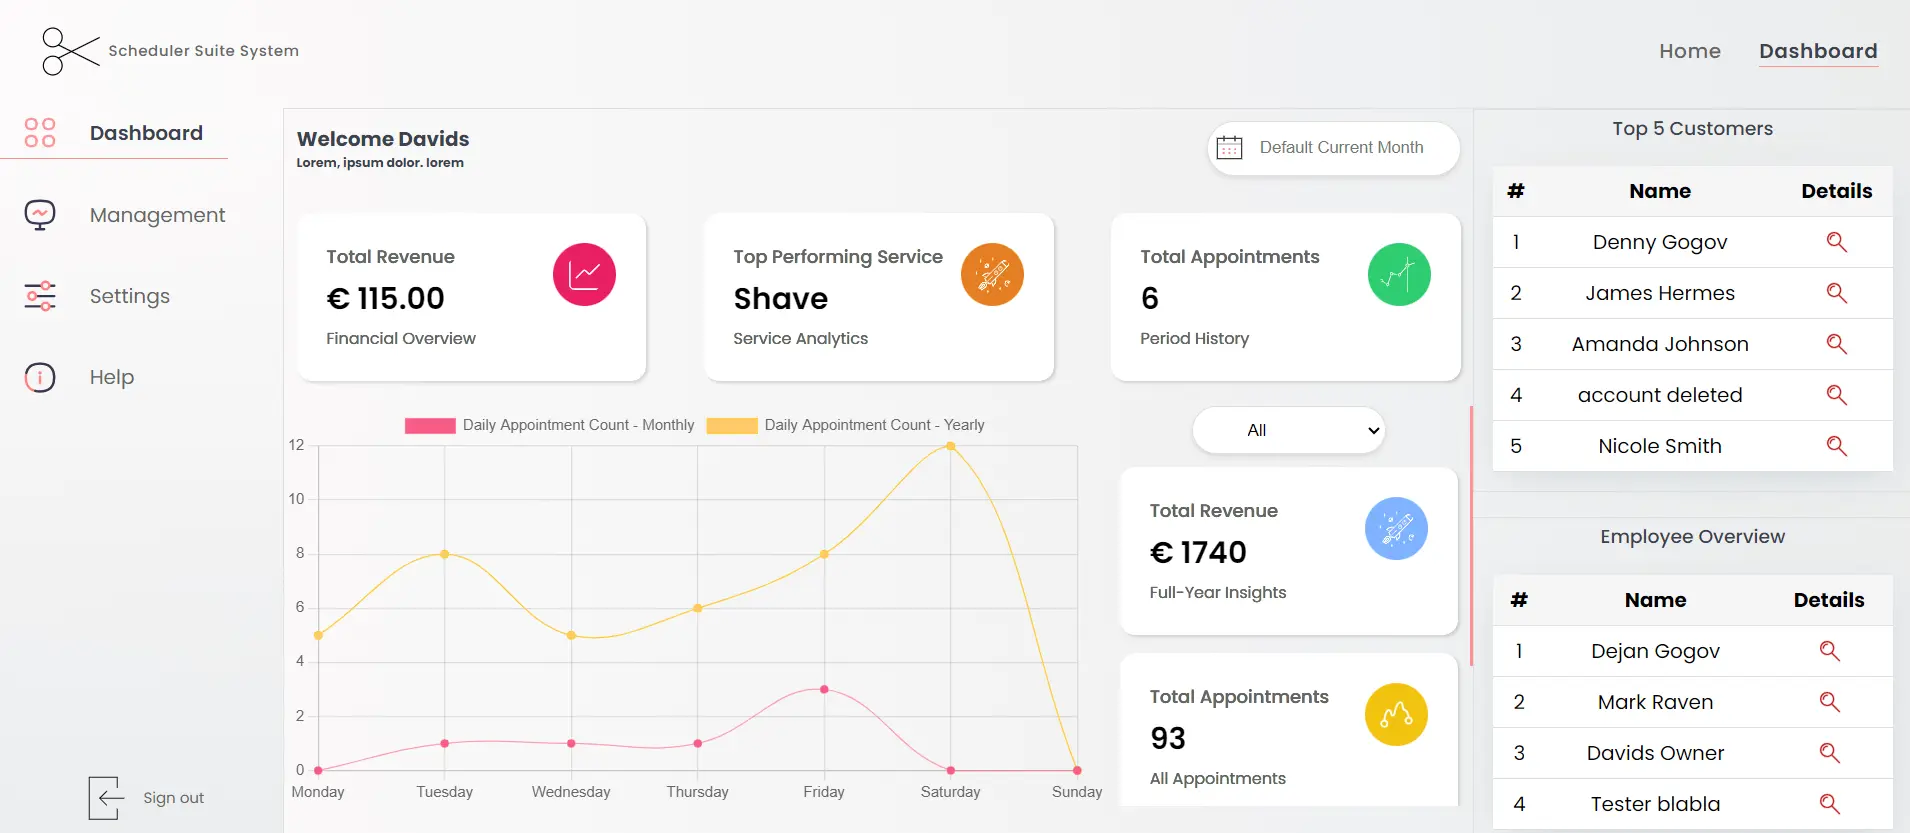Click the Scheduler Suite System title
Viewport: 1910px width, 833px height.
pos(203,51)
